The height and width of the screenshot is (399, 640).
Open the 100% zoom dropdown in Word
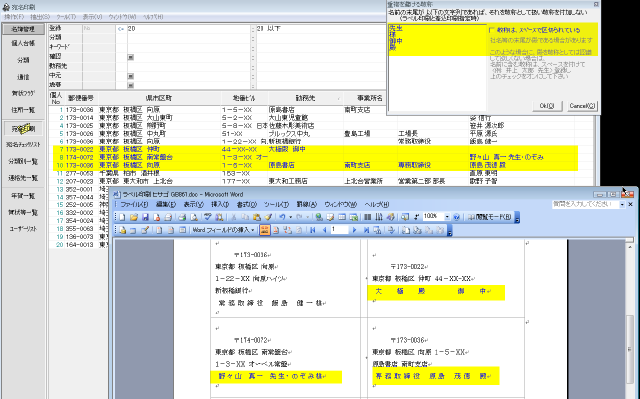tap(447, 217)
